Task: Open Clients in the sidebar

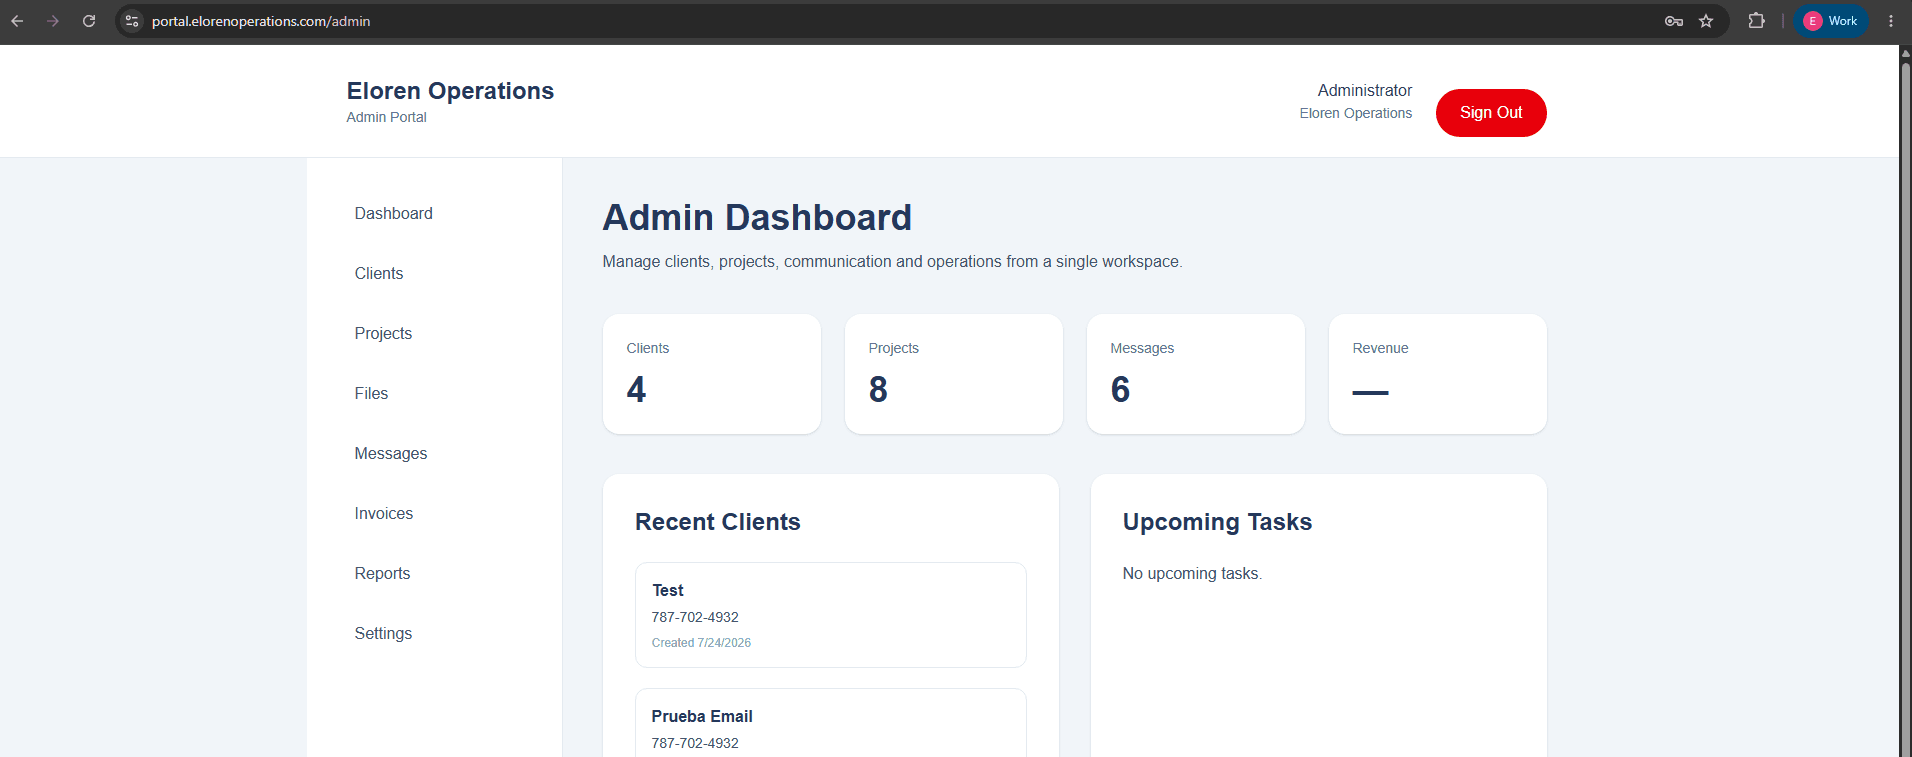Action: (x=379, y=273)
